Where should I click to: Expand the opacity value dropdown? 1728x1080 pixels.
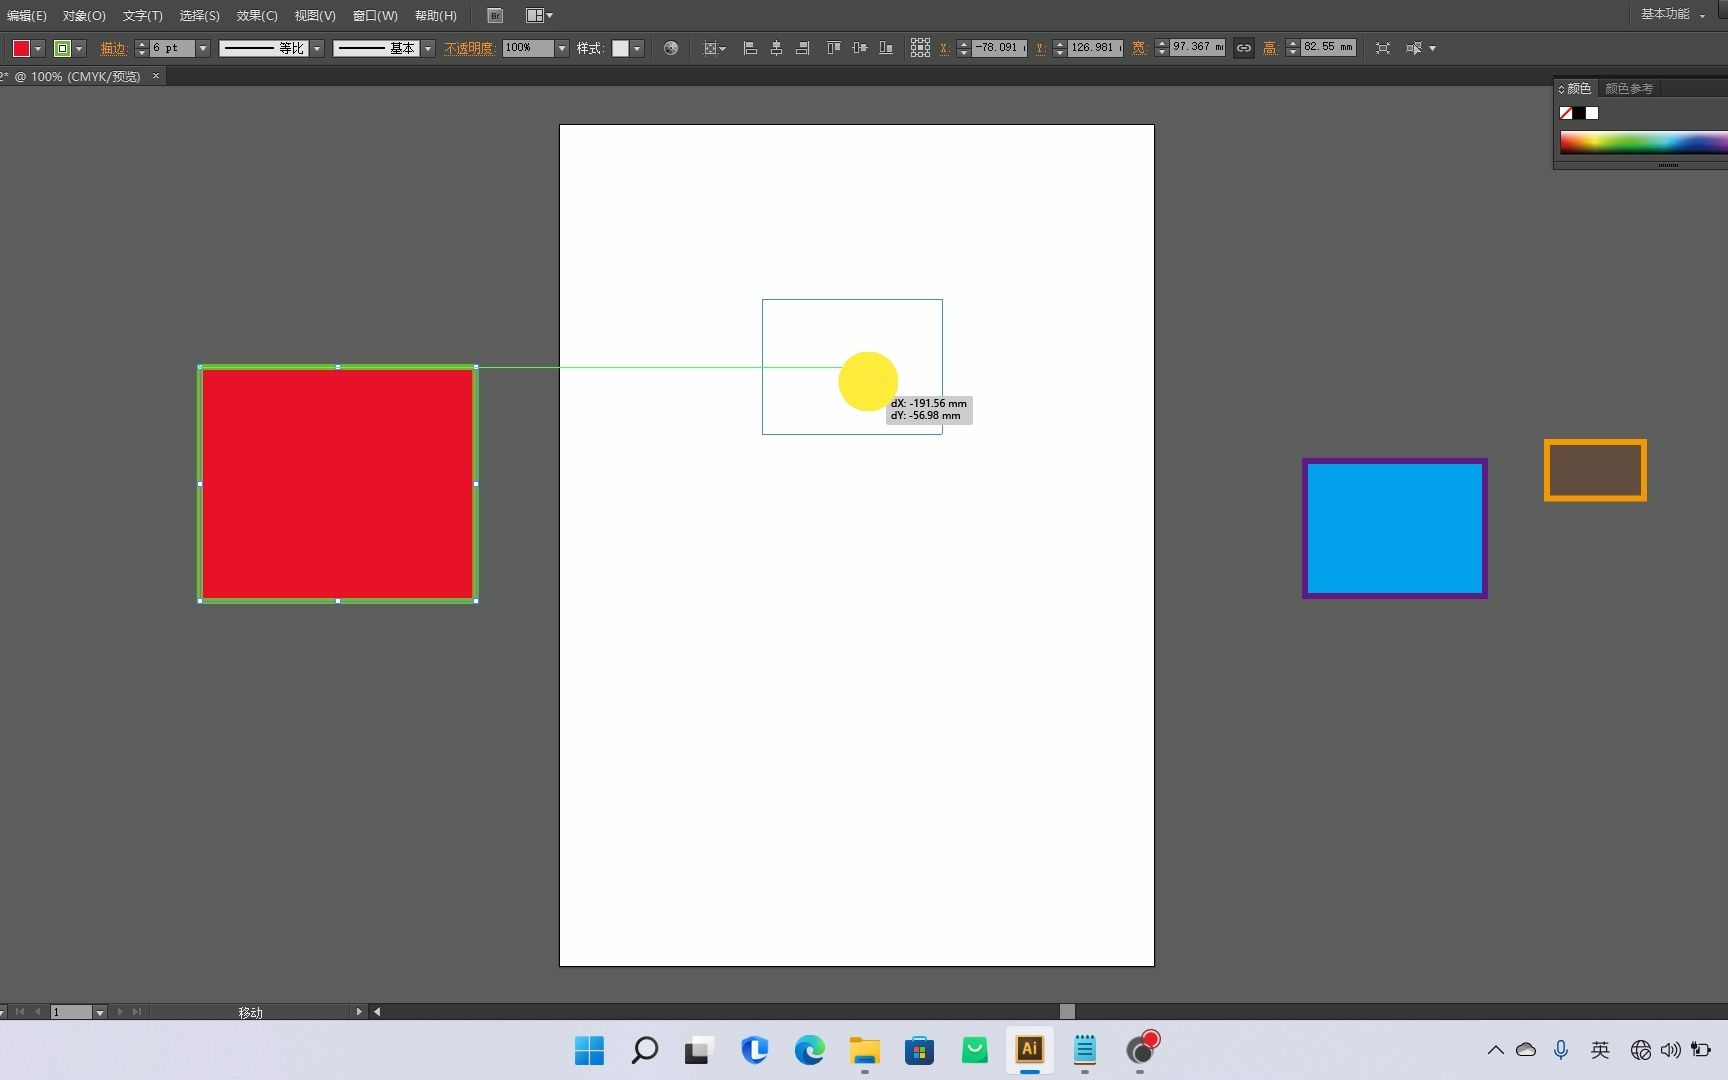click(562, 48)
